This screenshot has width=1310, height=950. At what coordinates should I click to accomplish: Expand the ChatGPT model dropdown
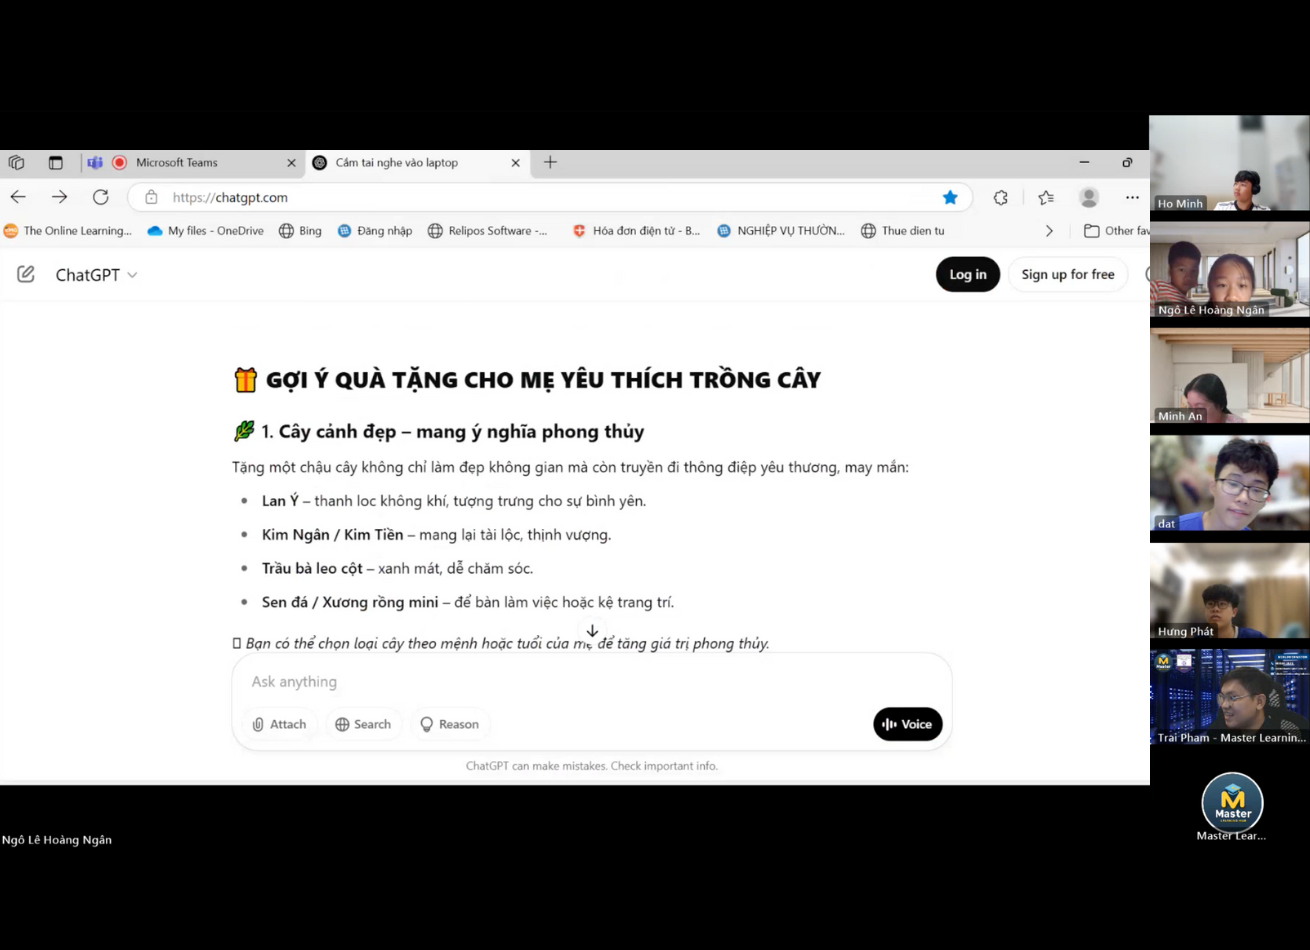pyautogui.click(x=96, y=275)
